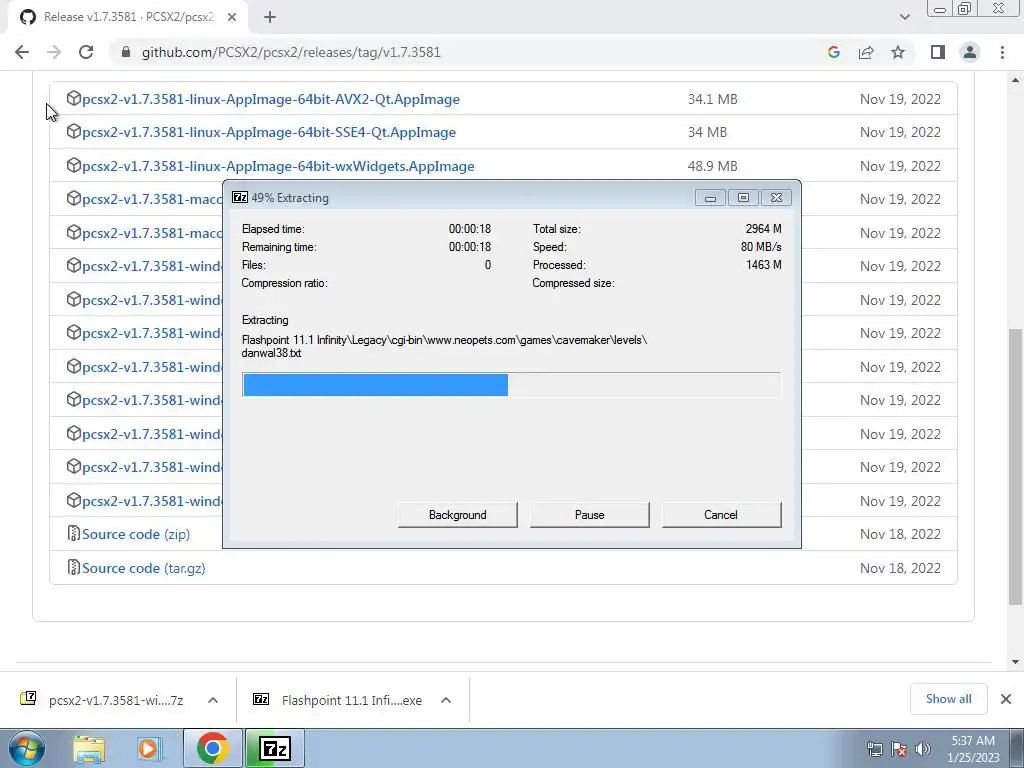The height and width of the screenshot is (768, 1024).
Task: Open Windows Media Player from taskbar
Action: tap(150, 748)
